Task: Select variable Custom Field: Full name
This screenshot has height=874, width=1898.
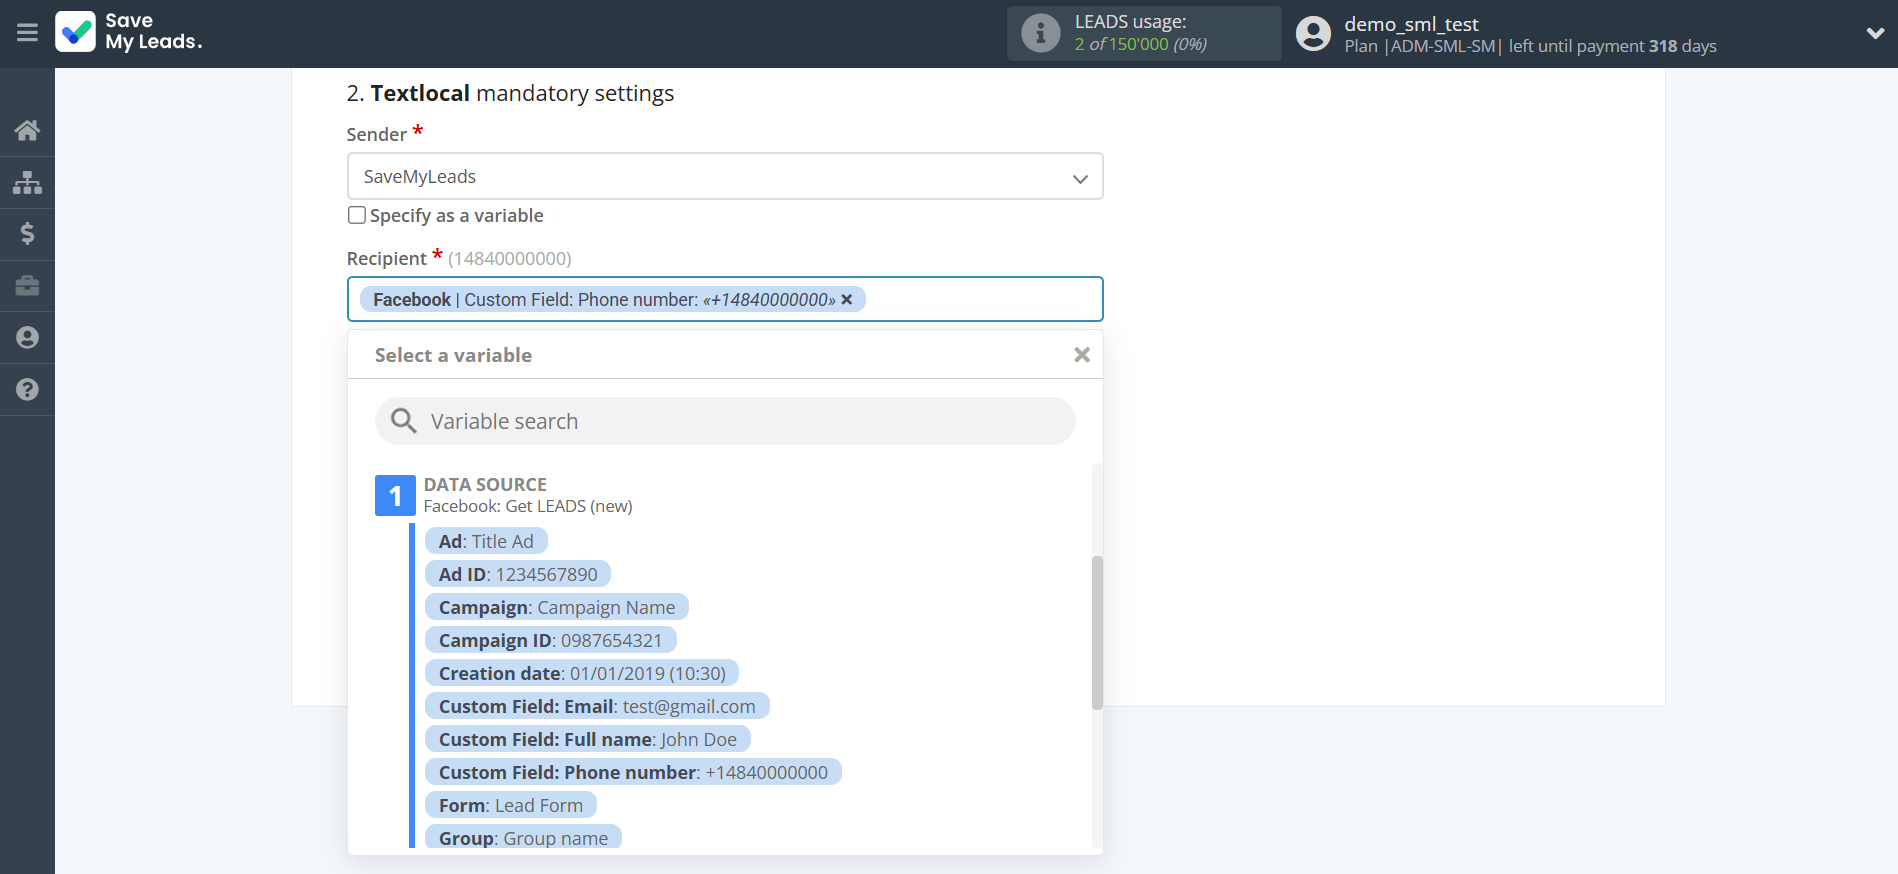Action: click(588, 739)
